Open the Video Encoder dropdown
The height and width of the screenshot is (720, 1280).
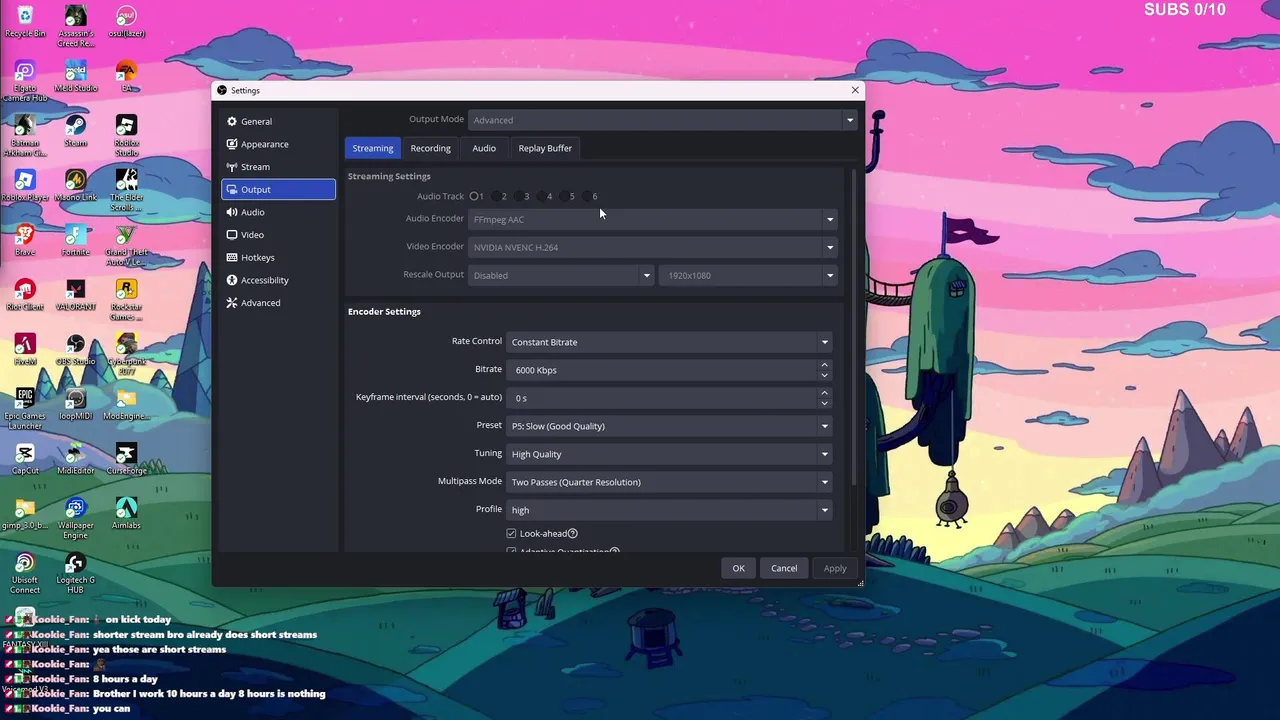tap(653, 247)
